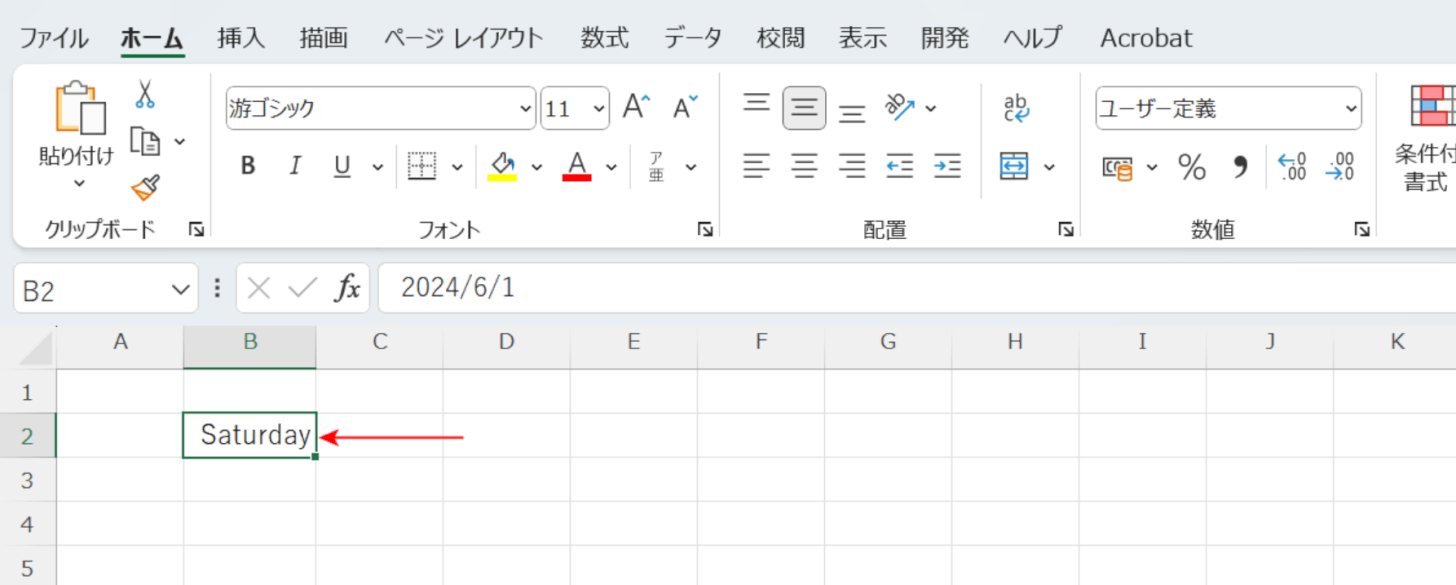This screenshot has height=585, width=1456.
Task: Expand the ユーザー定義 number format dropdown
Action: point(1351,109)
